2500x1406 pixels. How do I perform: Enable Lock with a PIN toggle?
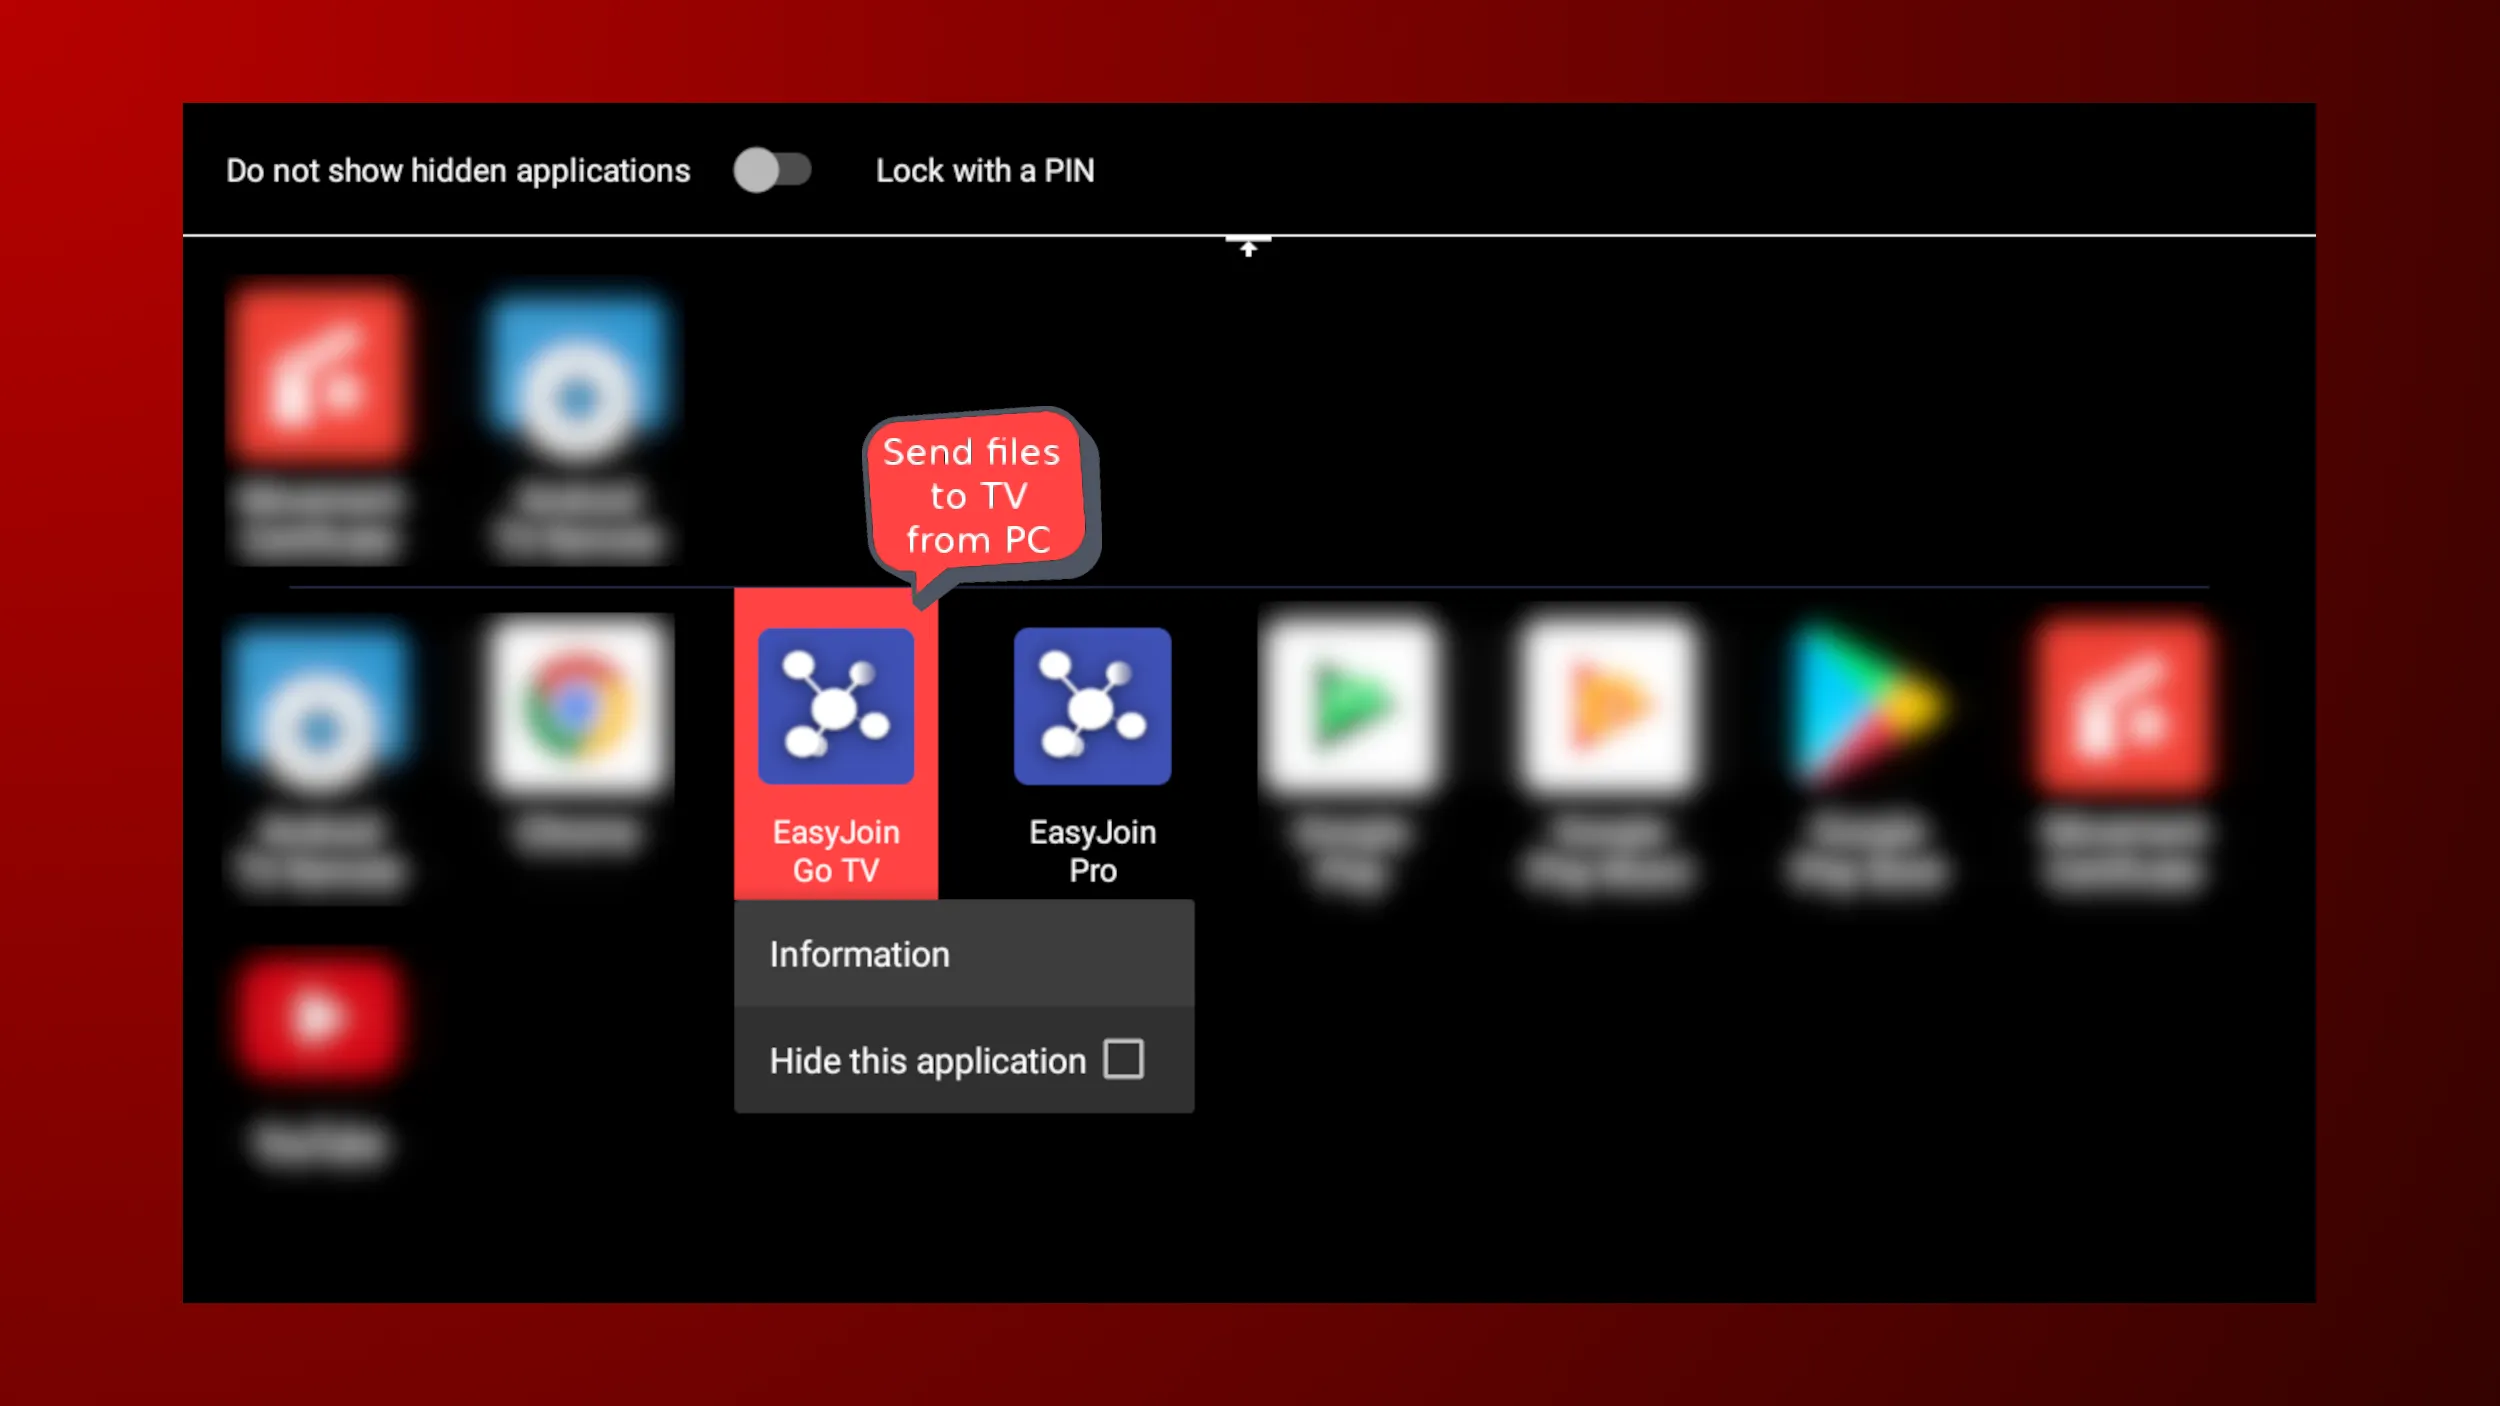pyautogui.click(x=984, y=170)
